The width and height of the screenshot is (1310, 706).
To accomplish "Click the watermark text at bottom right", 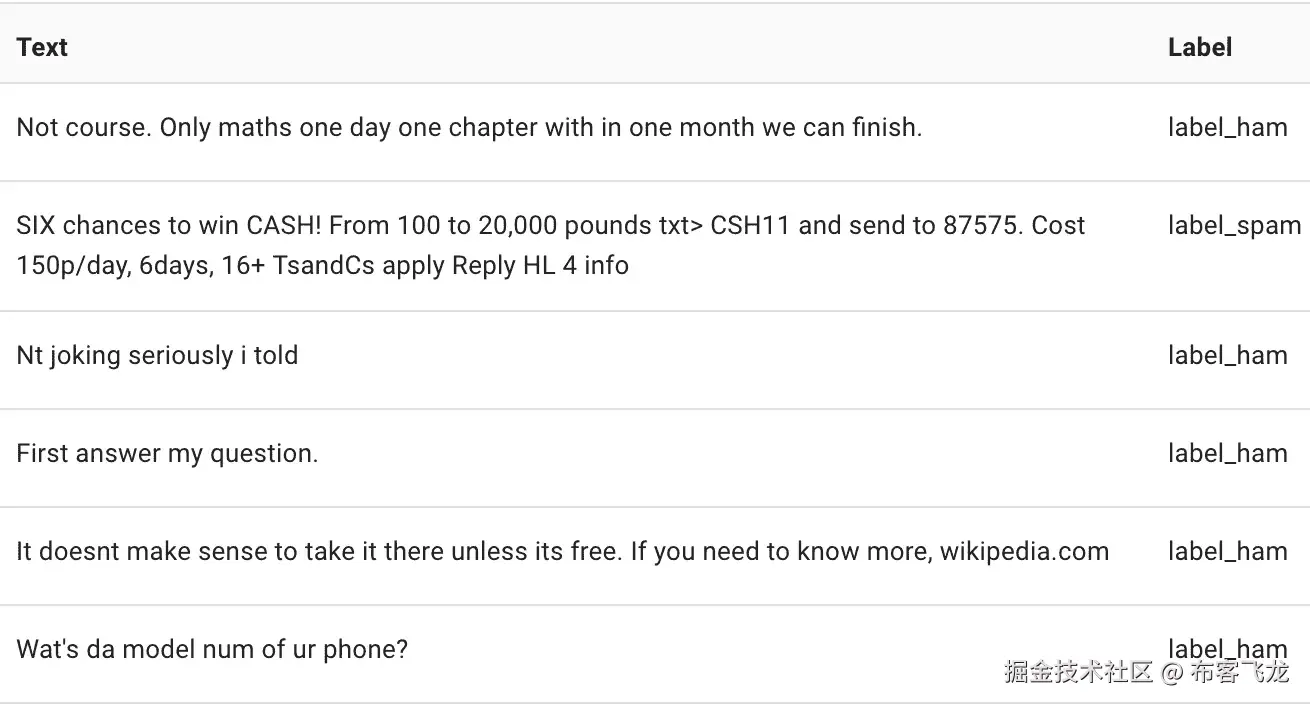I will pos(1146,672).
